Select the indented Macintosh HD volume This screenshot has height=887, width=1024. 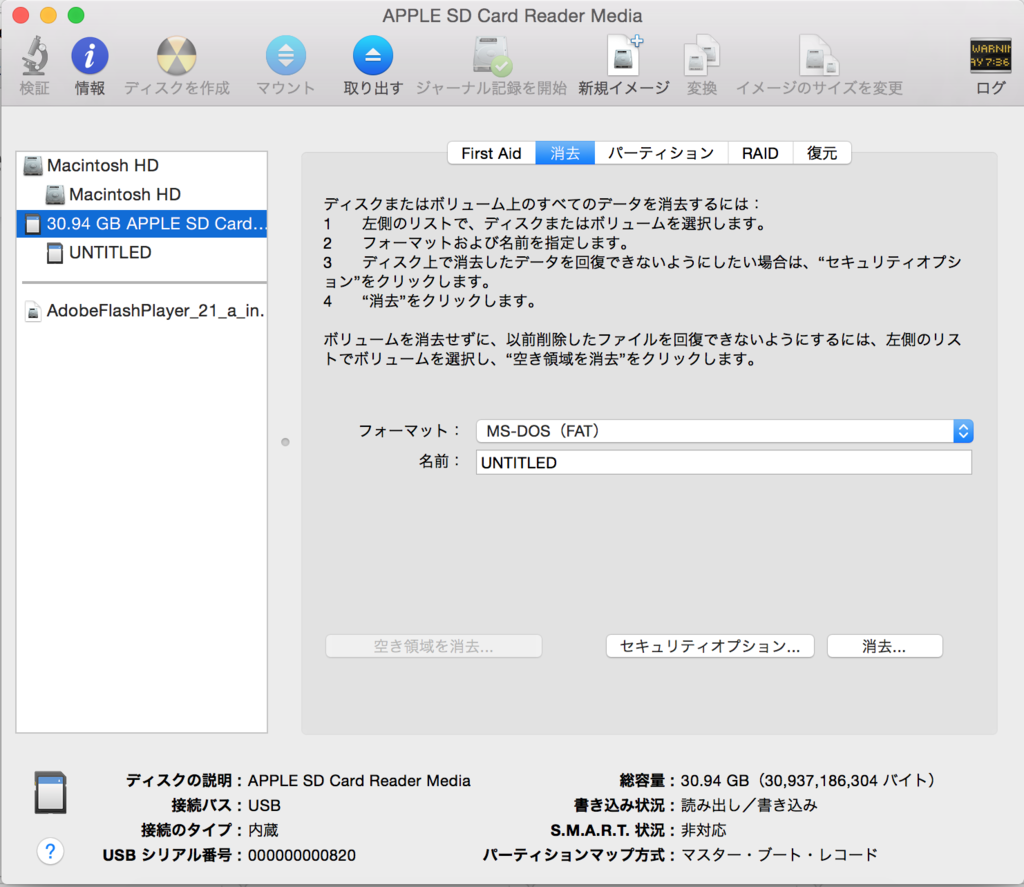142,195
